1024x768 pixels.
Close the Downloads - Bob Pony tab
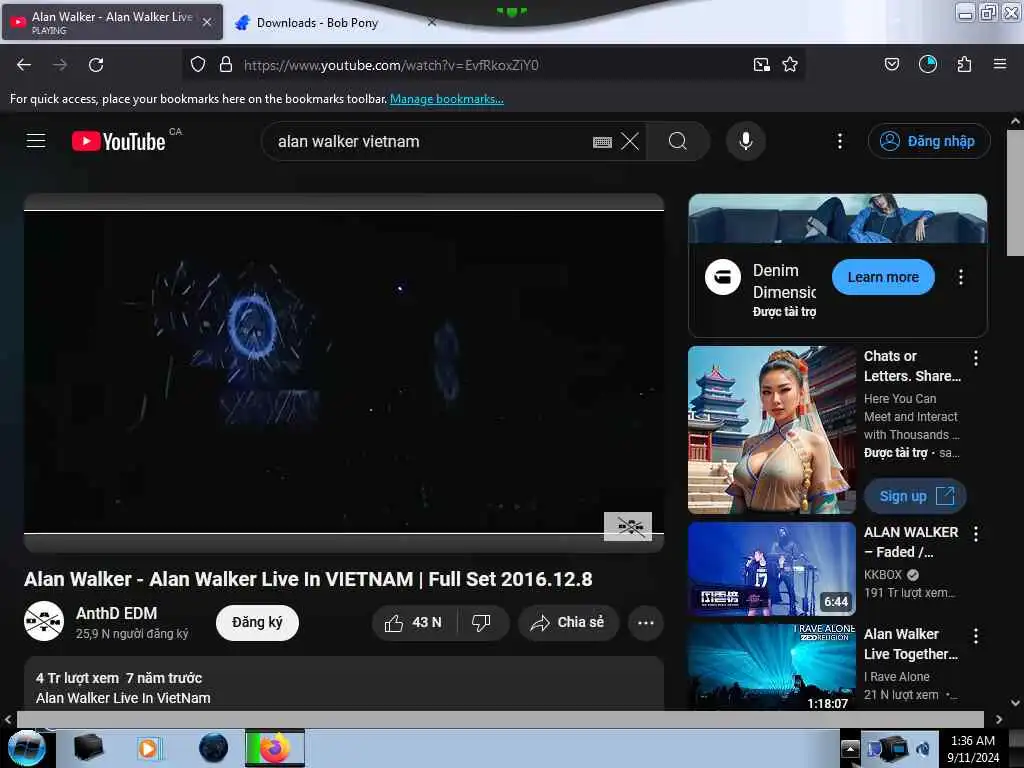[x=432, y=22]
